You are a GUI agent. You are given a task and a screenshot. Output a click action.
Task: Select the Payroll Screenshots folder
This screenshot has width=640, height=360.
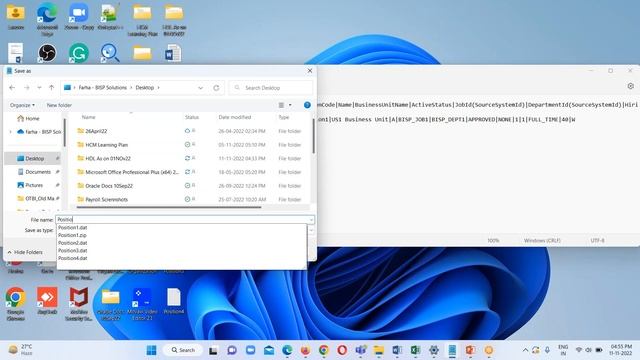point(106,200)
